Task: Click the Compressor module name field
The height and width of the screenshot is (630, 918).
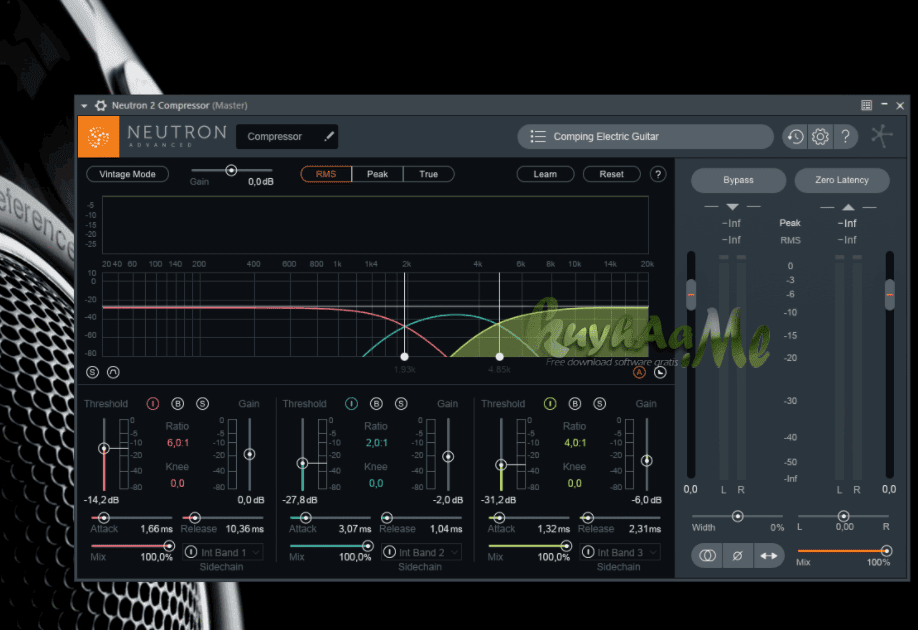Action: 287,136
